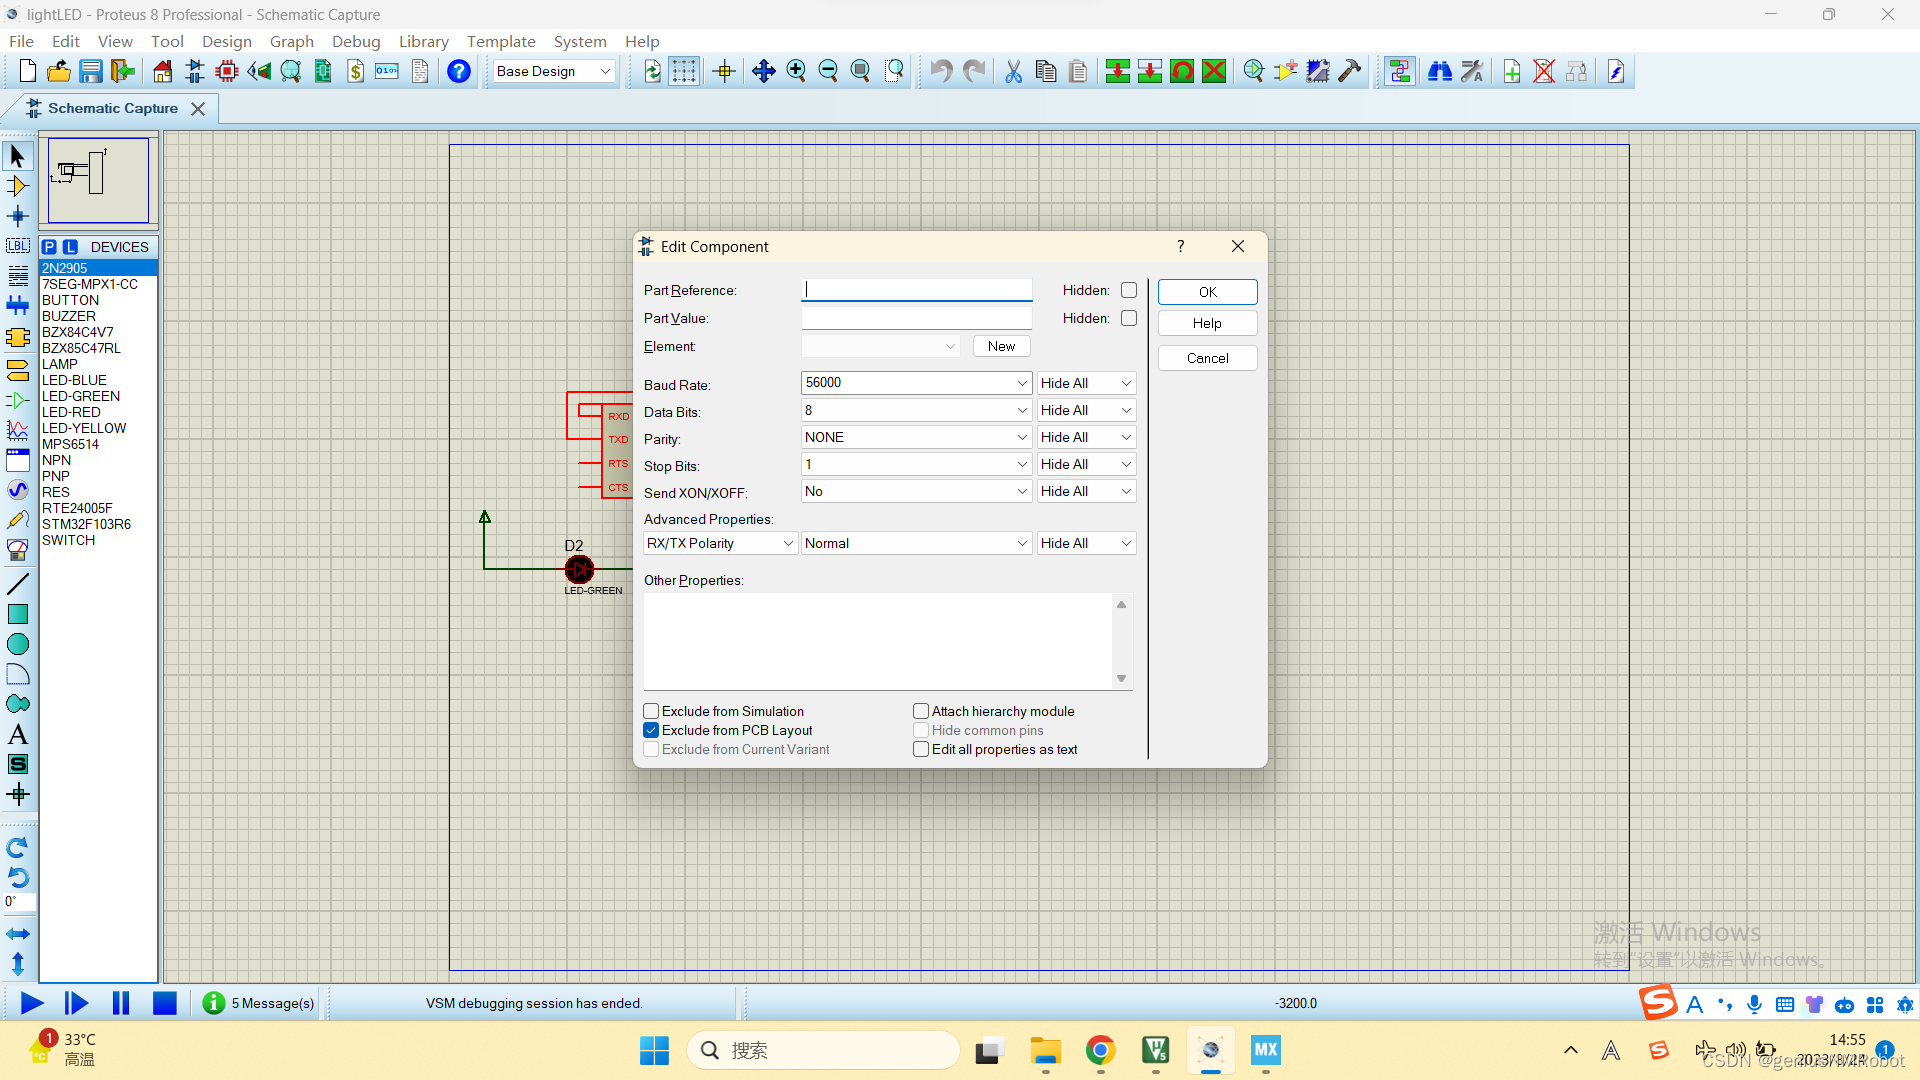Click the Graph menu item
The height and width of the screenshot is (1080, 1920).
click(x=289, y=41)
